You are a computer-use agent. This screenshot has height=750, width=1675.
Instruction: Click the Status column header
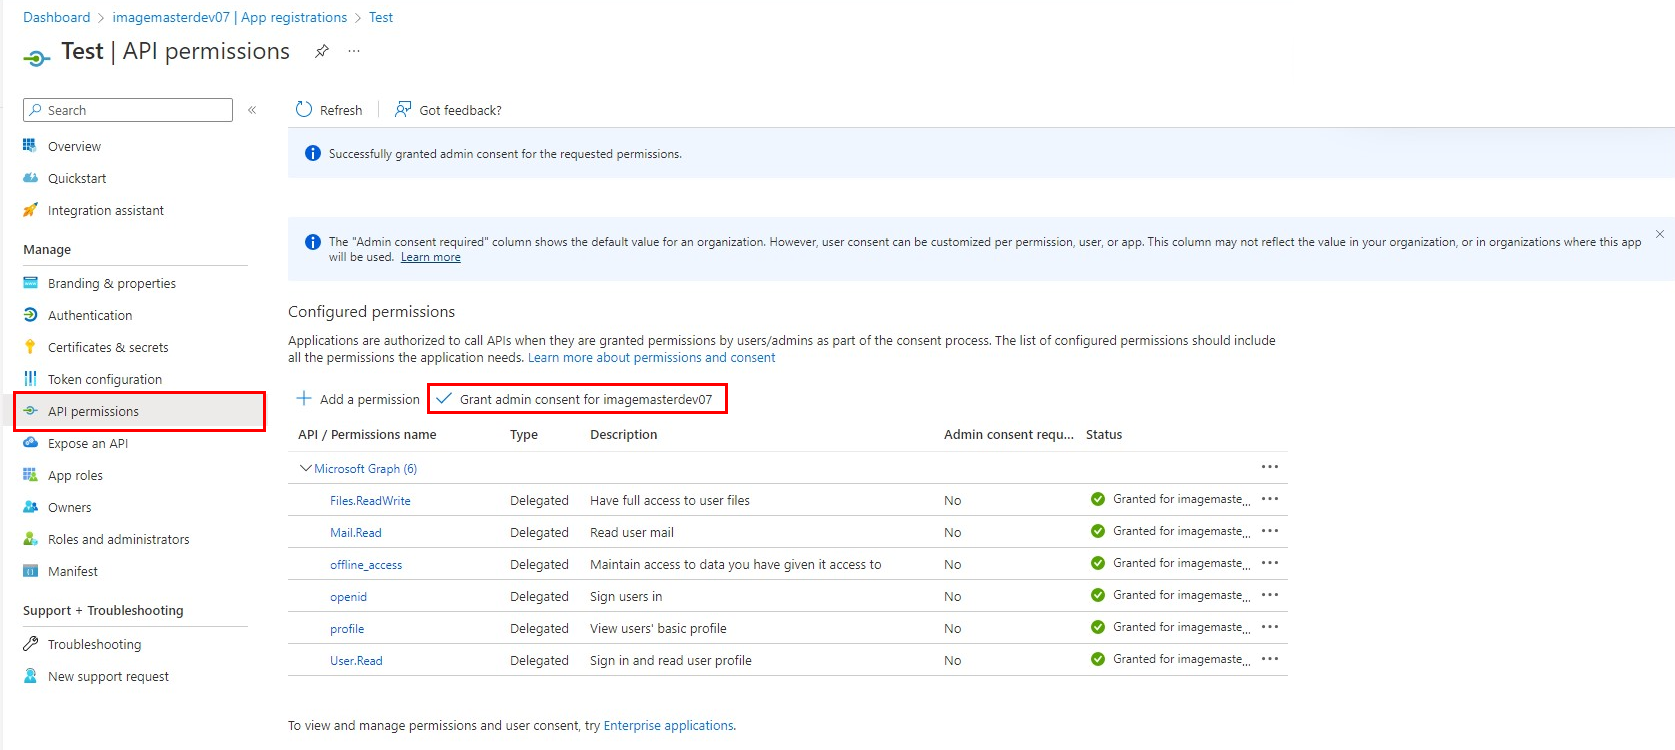1104,434
